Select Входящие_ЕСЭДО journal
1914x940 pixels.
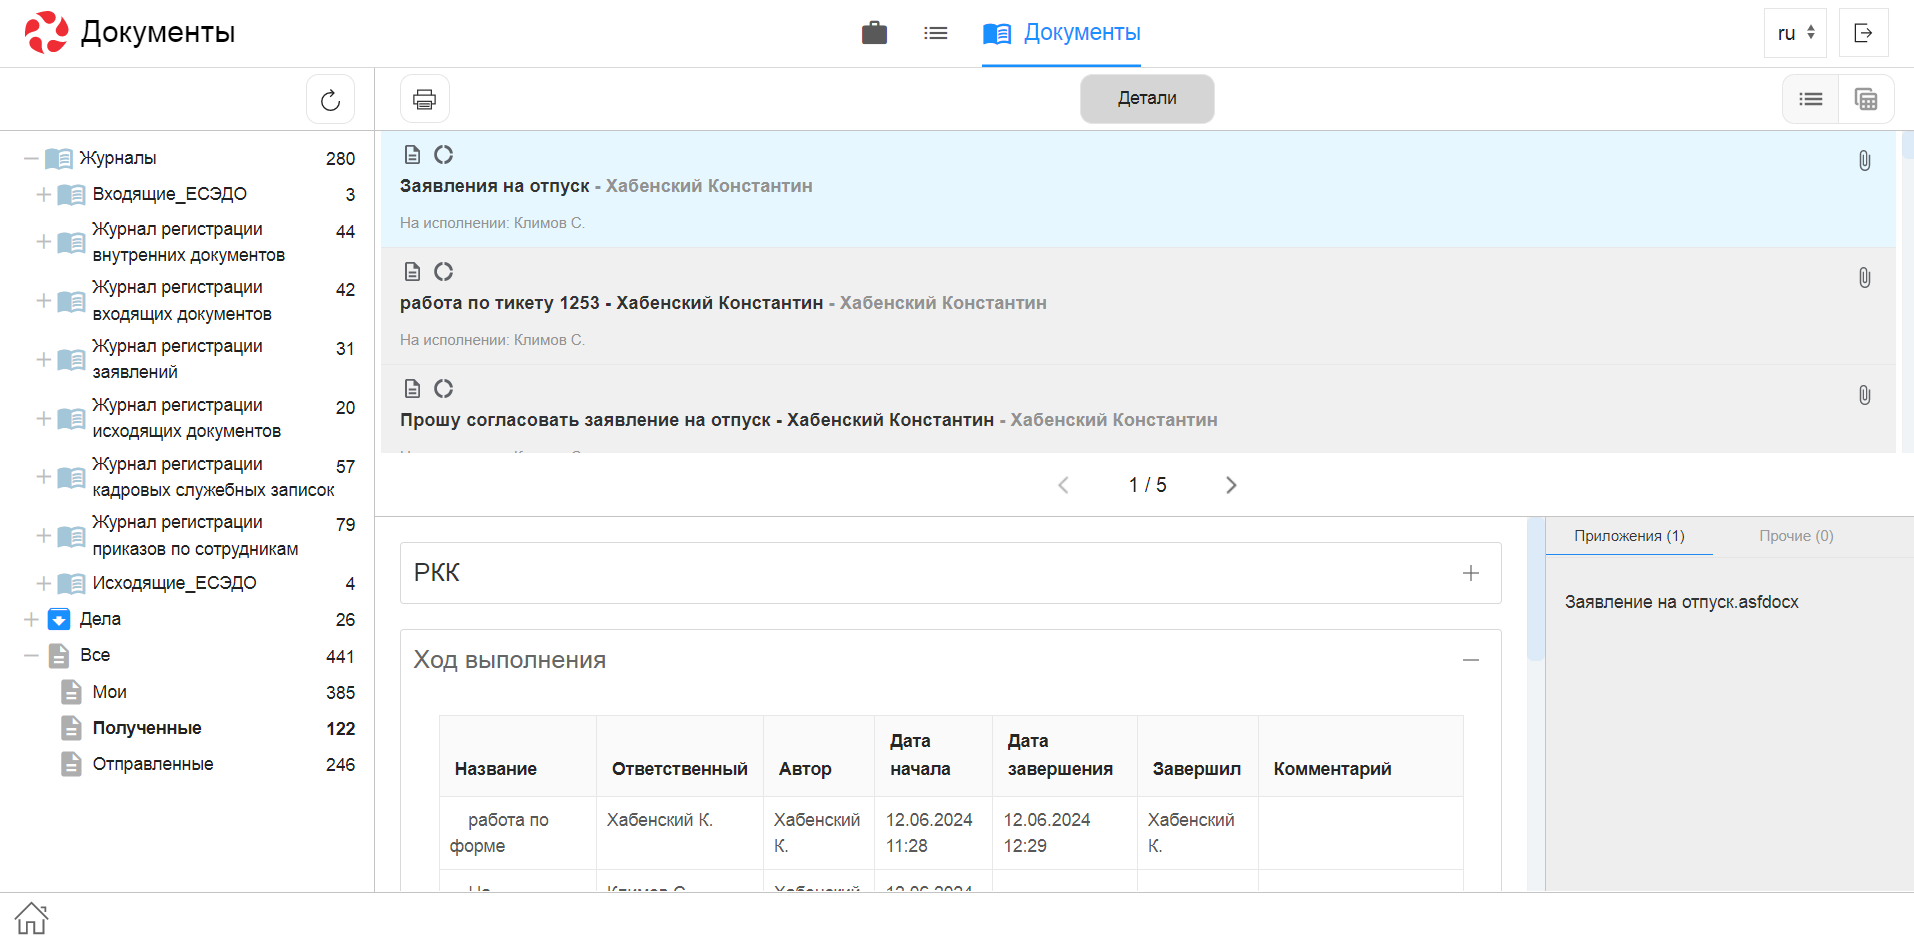(x=169, y=194)
